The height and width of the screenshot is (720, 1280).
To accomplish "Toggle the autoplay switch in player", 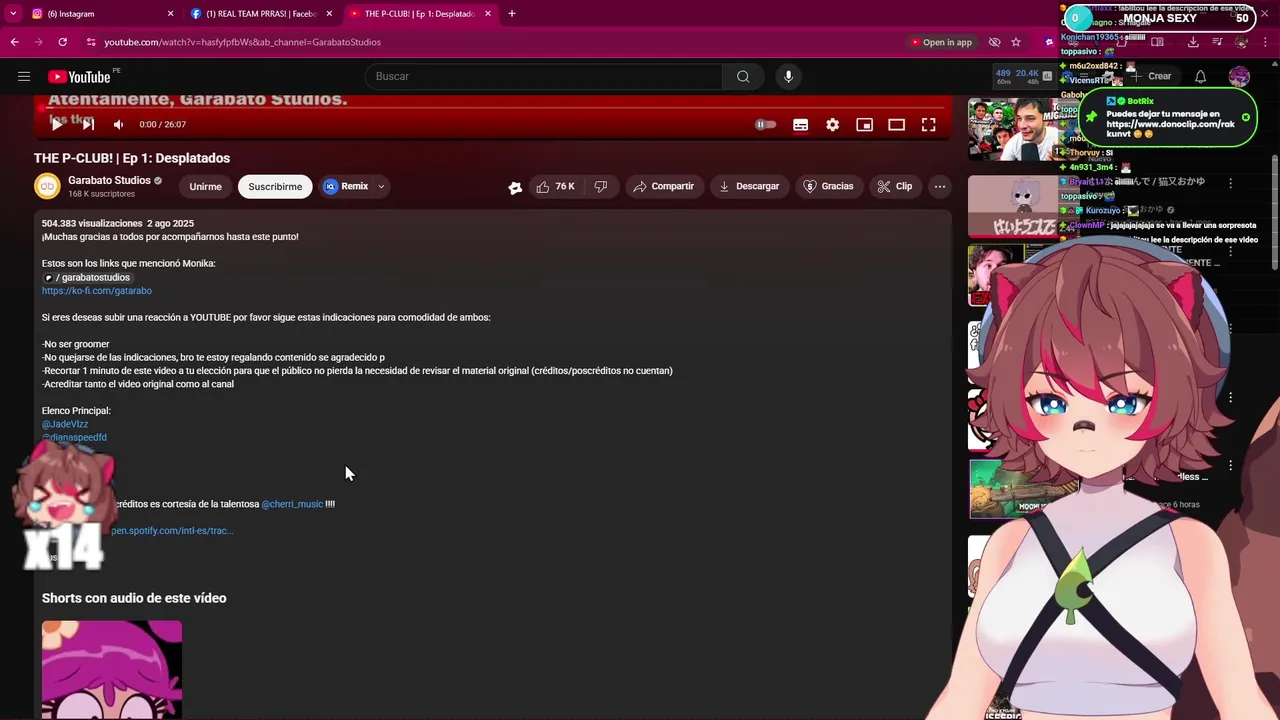I will (x=765, y=124).
